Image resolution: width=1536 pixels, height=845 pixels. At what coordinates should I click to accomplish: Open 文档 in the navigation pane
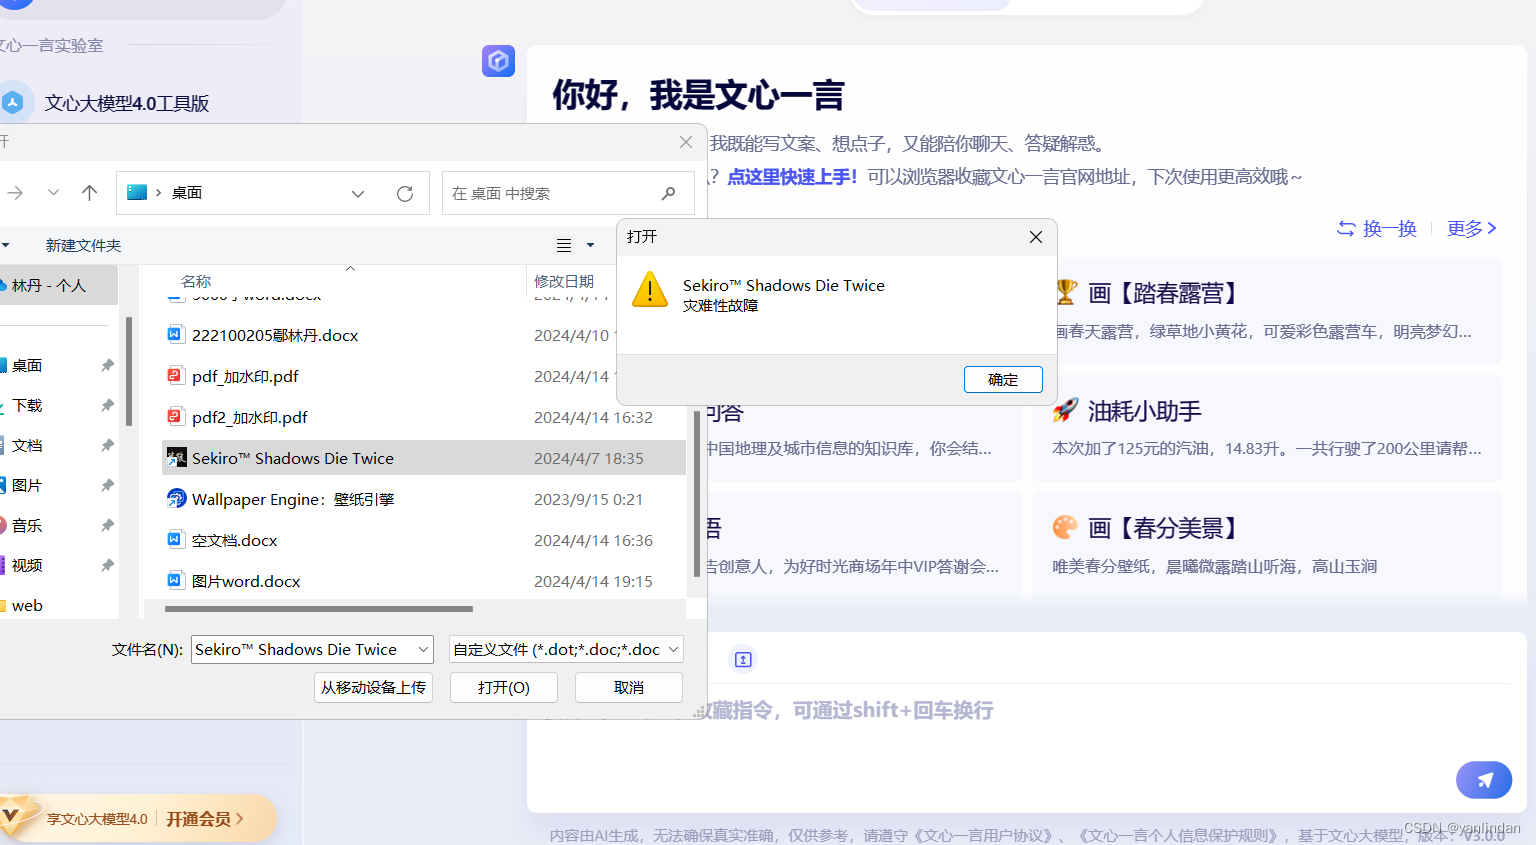click(x=27, y=445)
